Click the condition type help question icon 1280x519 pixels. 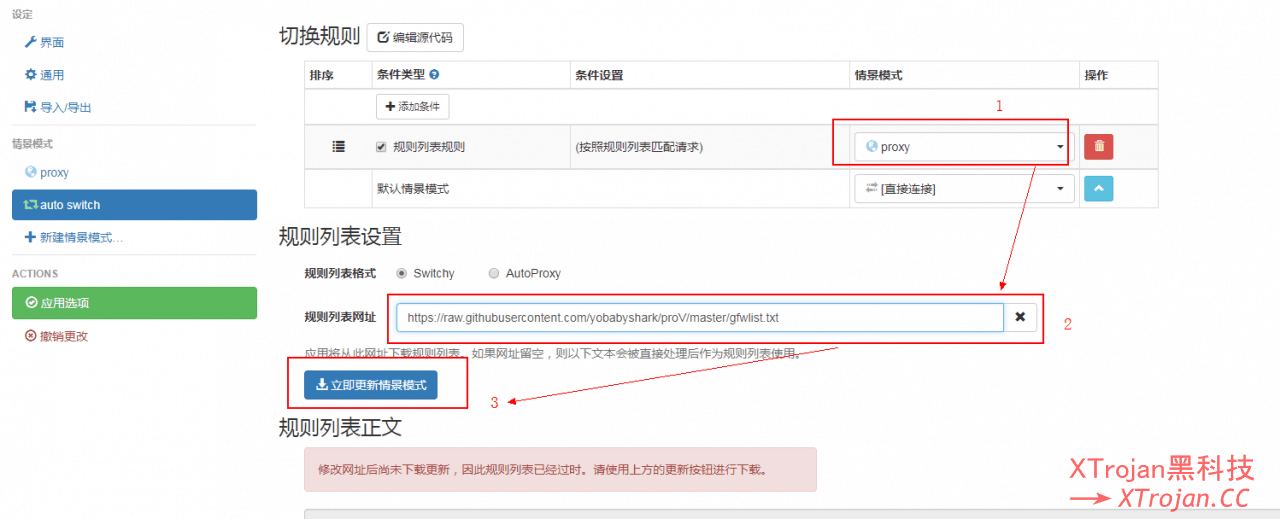434,75
